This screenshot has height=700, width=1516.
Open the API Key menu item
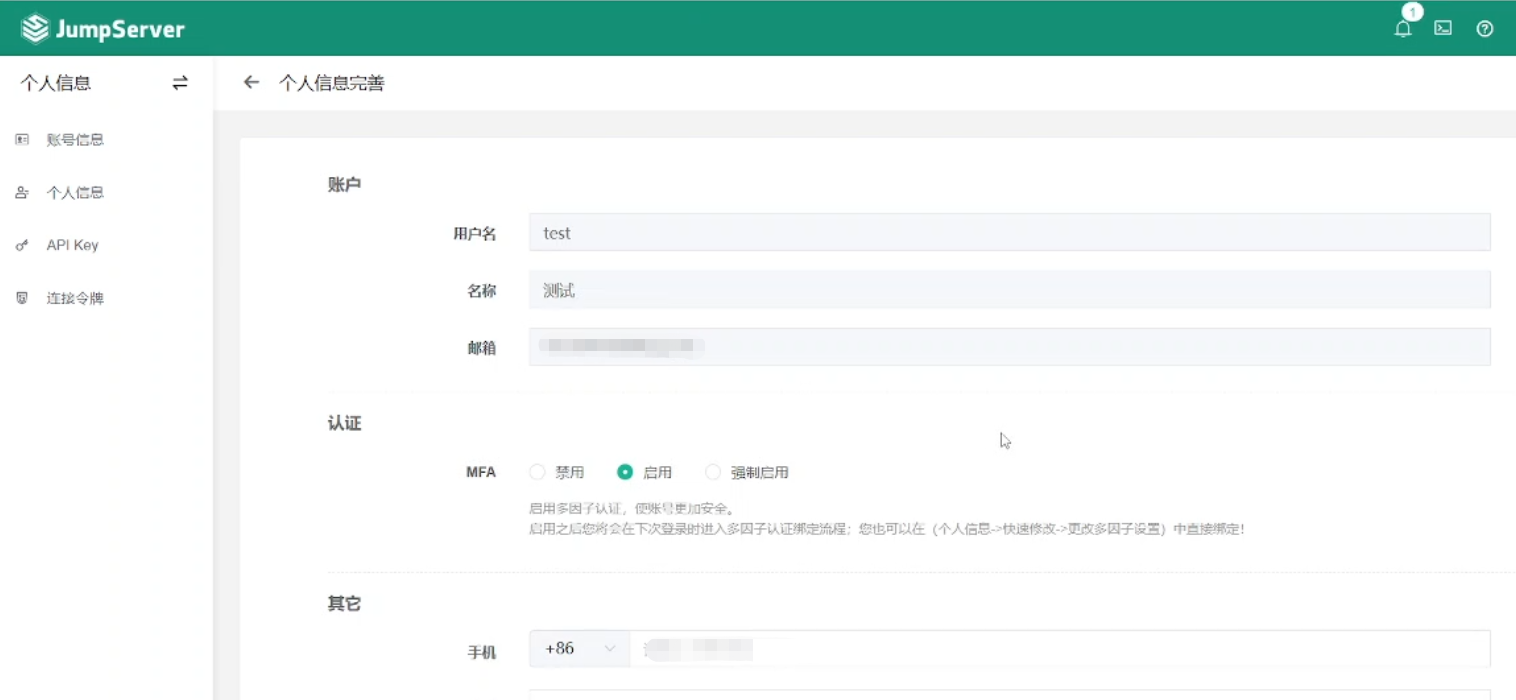(72, 246)
